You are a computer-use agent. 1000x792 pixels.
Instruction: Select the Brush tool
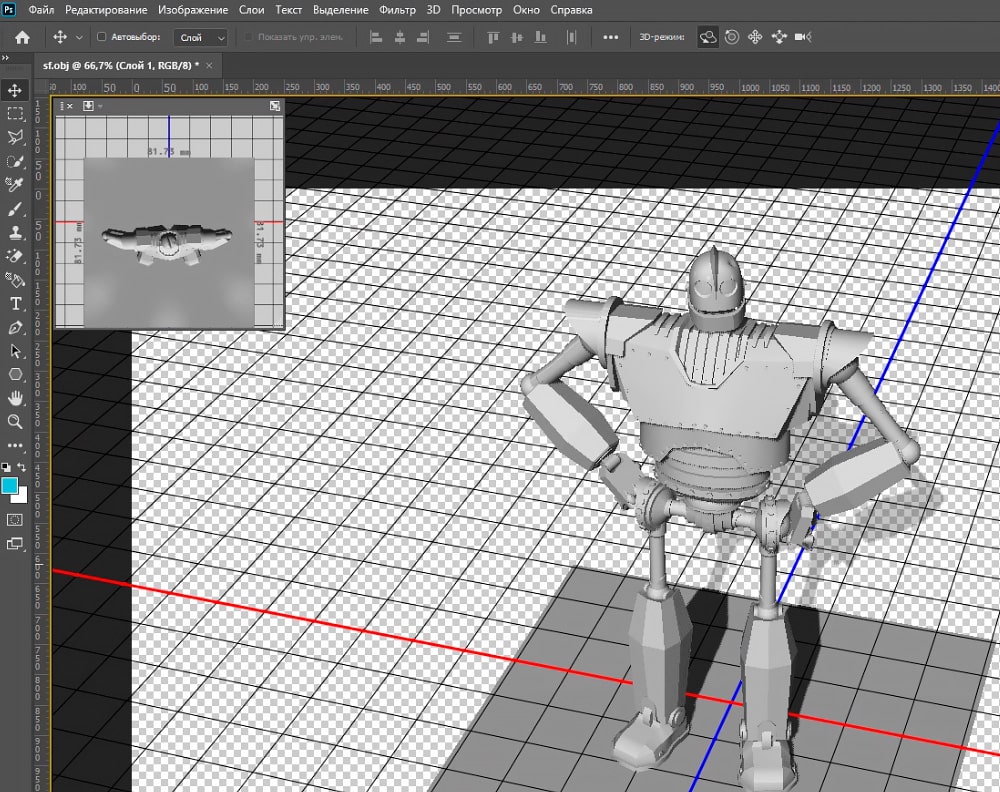[15, 209]
